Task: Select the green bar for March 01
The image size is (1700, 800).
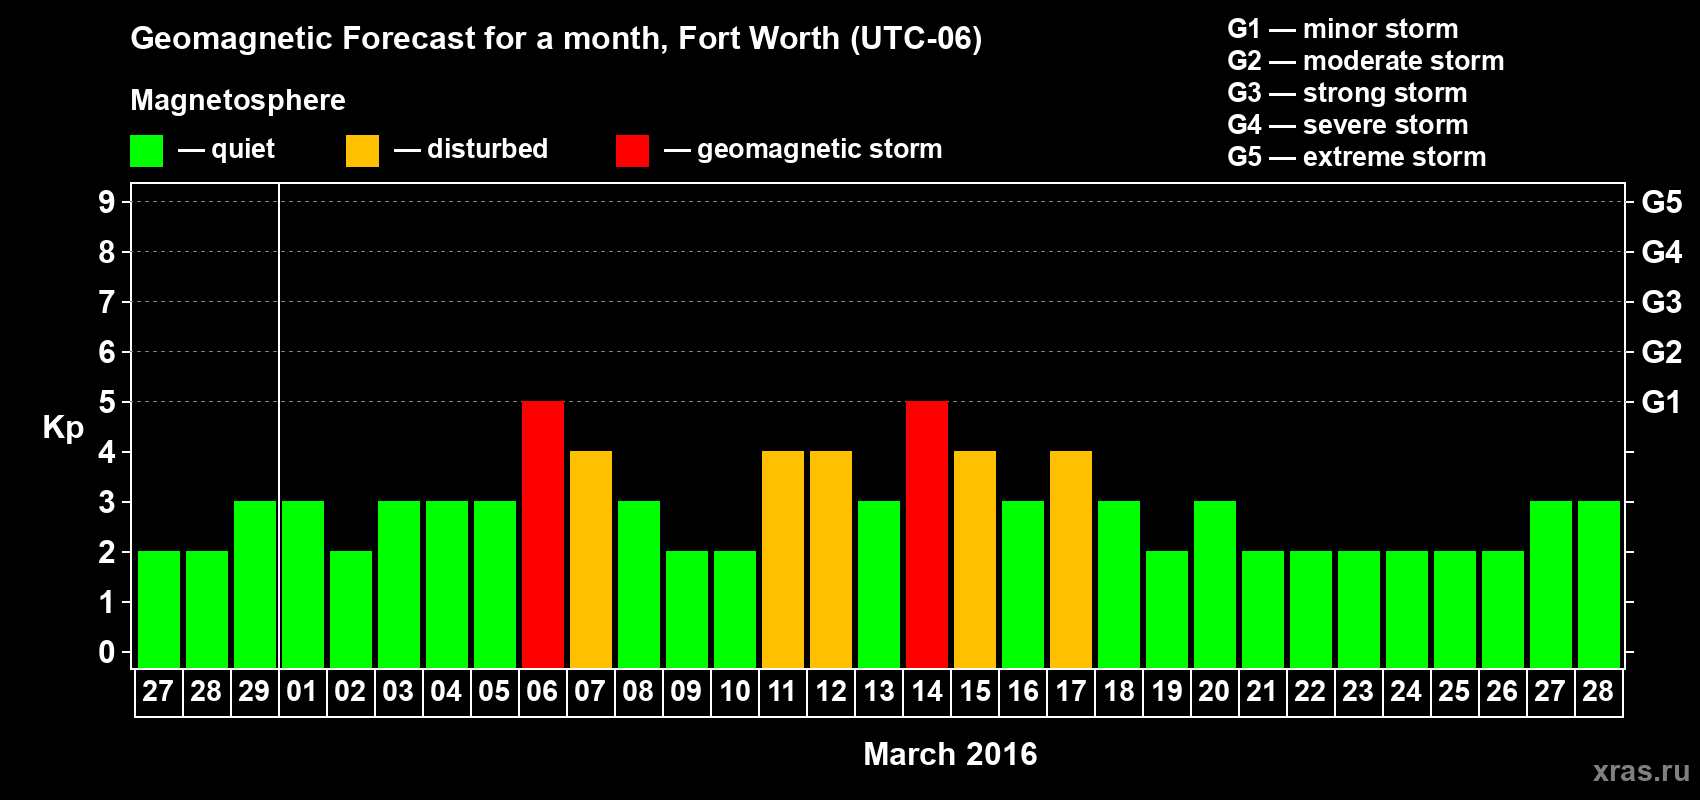Action: tap(303, 585)
